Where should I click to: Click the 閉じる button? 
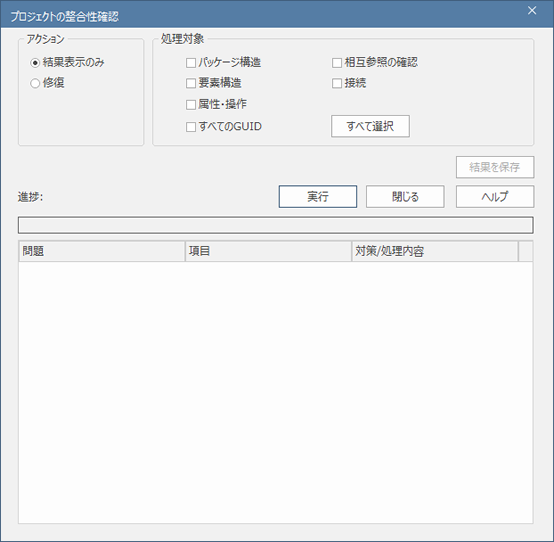point(405,196)
